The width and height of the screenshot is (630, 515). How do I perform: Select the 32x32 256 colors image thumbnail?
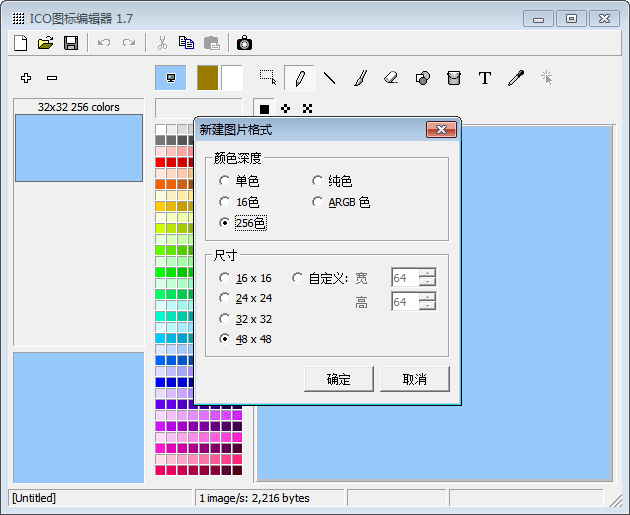[x=79, y=148]
